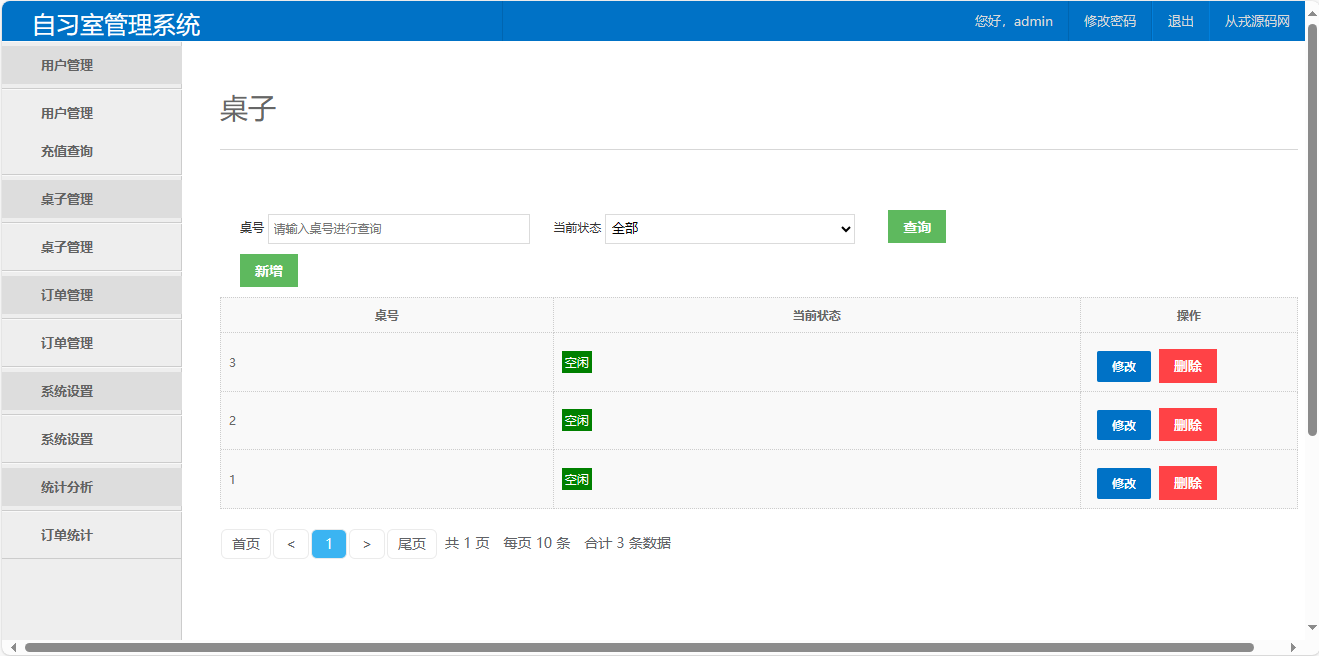Click the right arrow of horizontal scrollbar
The height and width of the screenshot is (656, 1319).
point(1293,648)
